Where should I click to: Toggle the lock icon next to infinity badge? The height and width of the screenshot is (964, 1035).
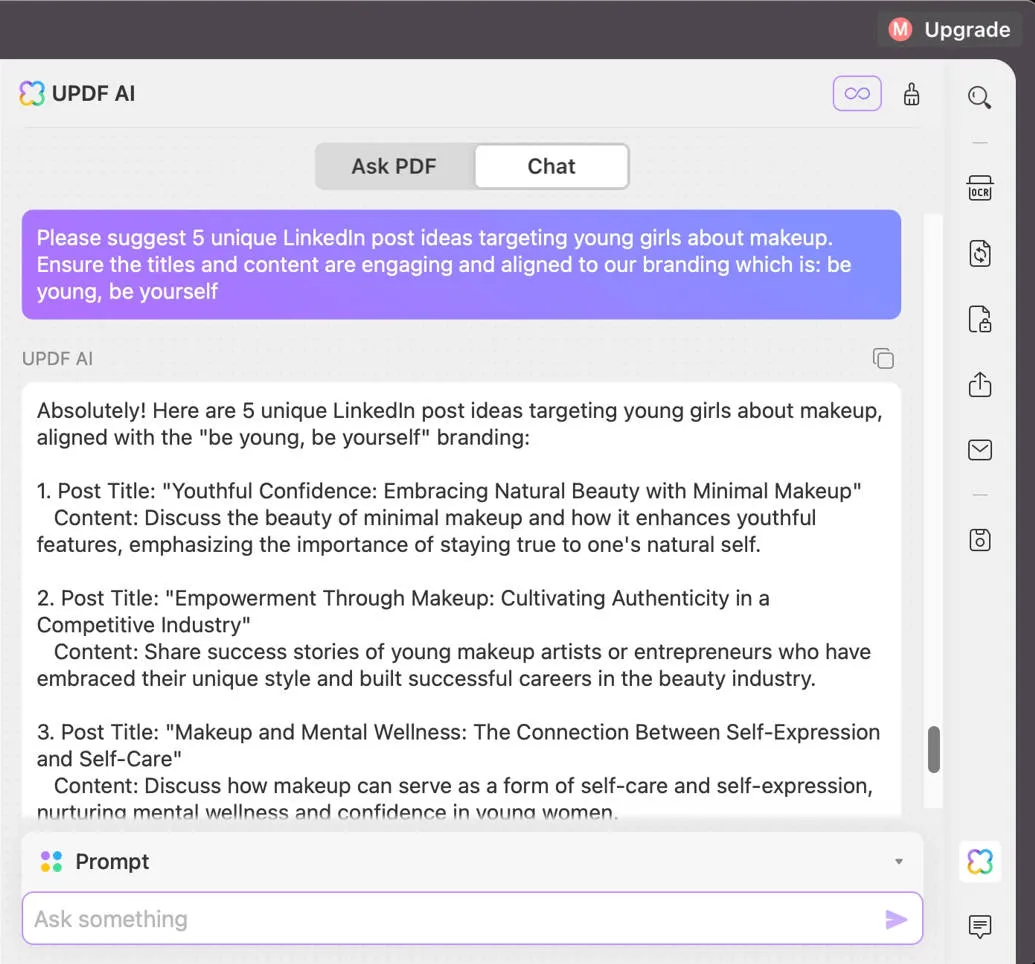911,93
